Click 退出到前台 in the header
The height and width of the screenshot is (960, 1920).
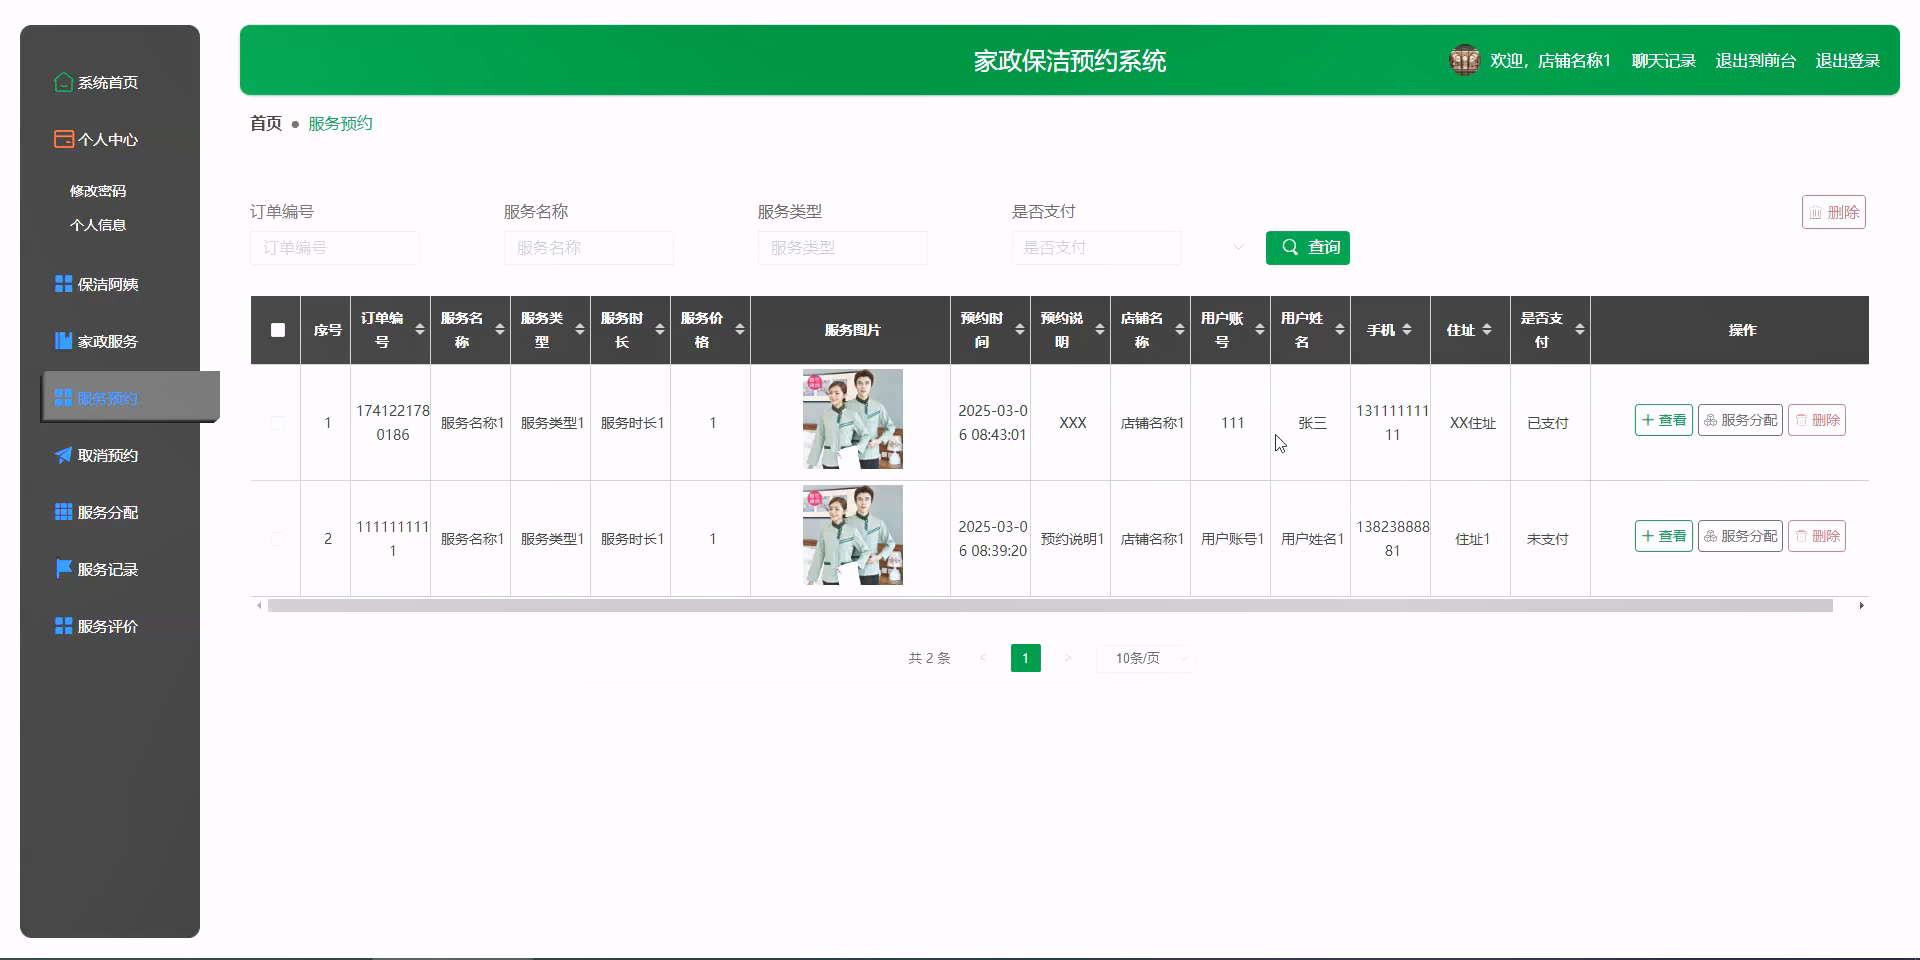click(x=1756, y=61)
